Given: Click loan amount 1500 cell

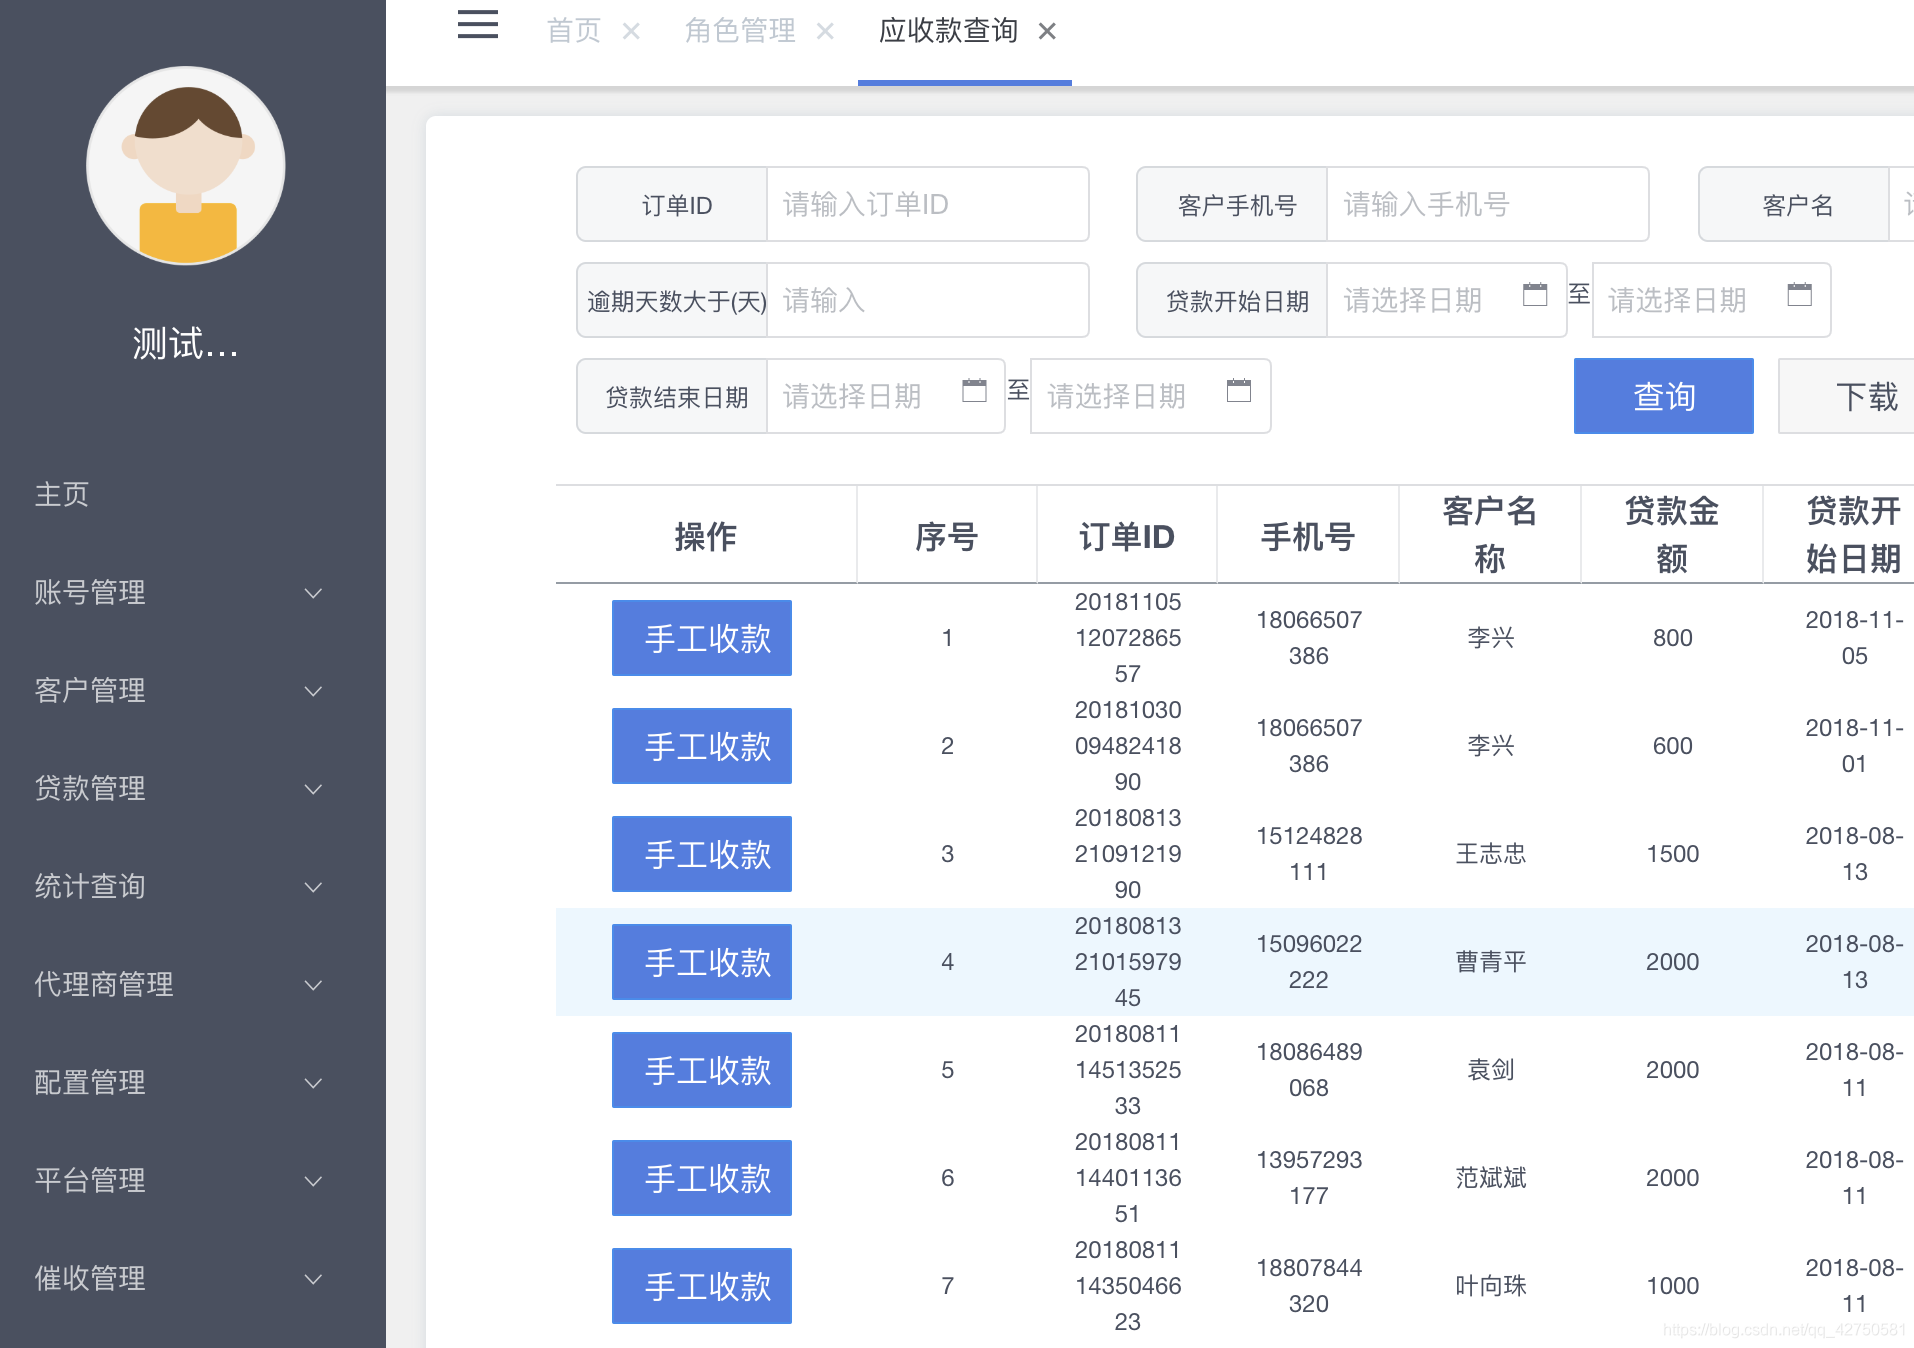Looking at the screenshot, I should [1673, 854].
